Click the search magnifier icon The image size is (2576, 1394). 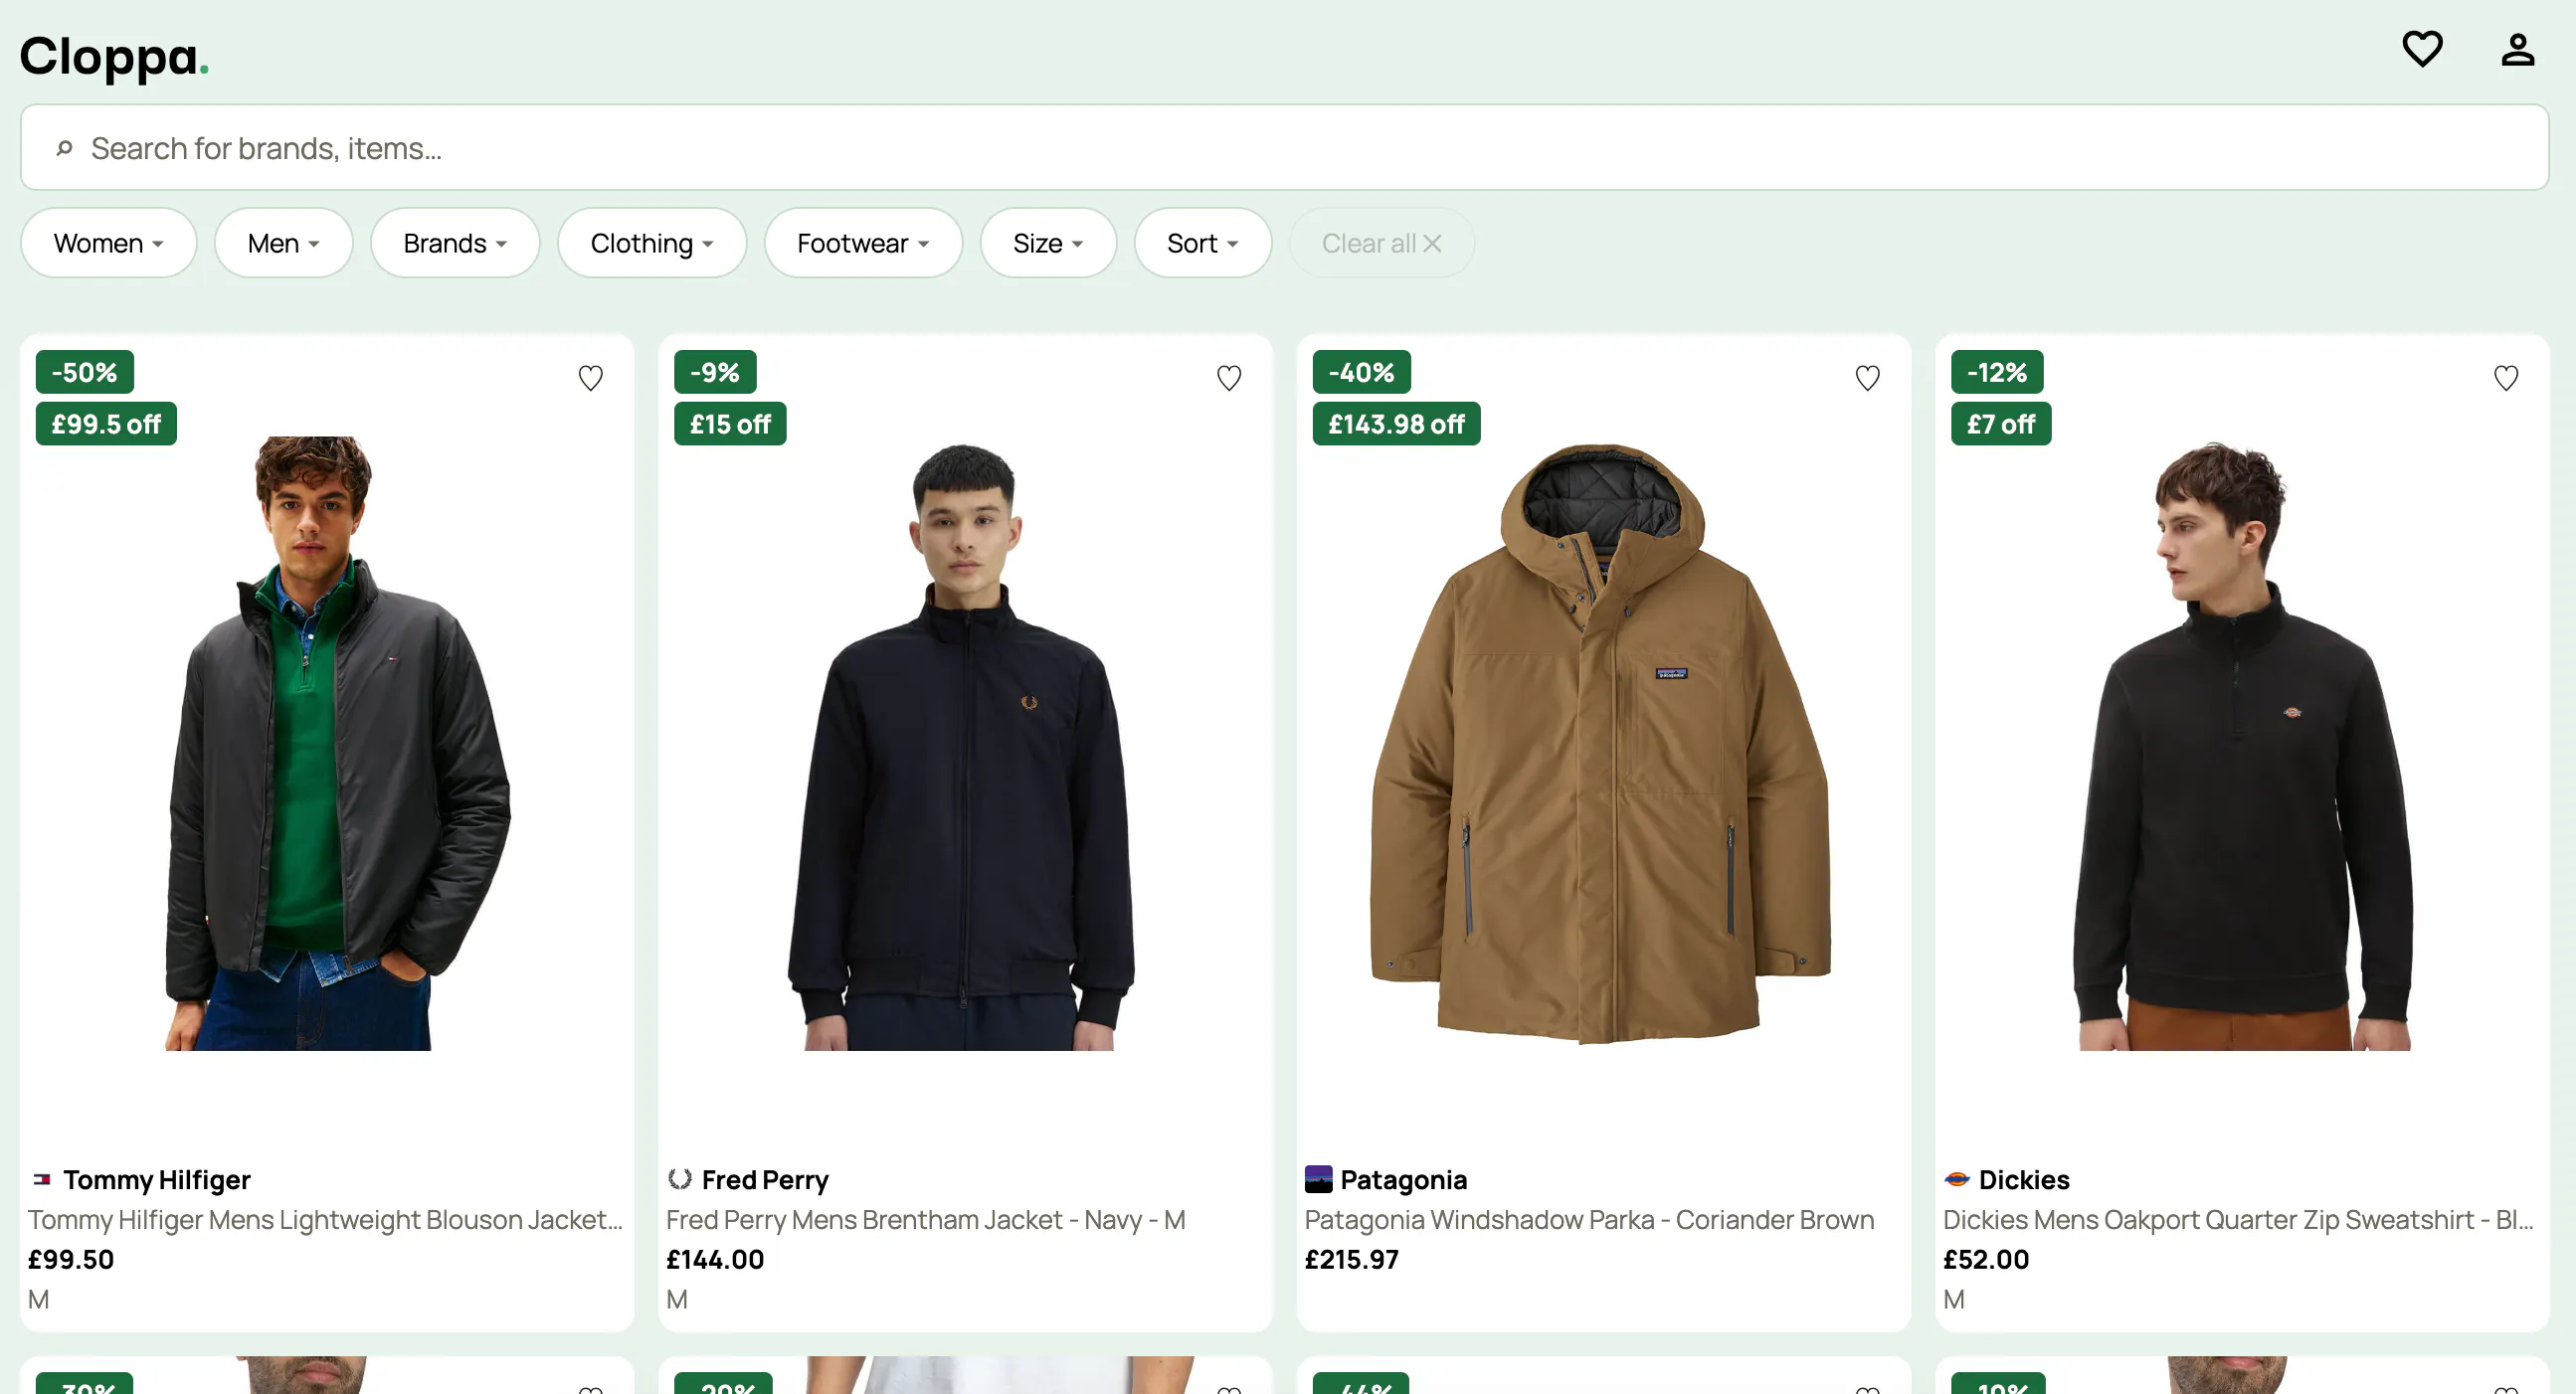pyautogui.click(x=64, y=148)
